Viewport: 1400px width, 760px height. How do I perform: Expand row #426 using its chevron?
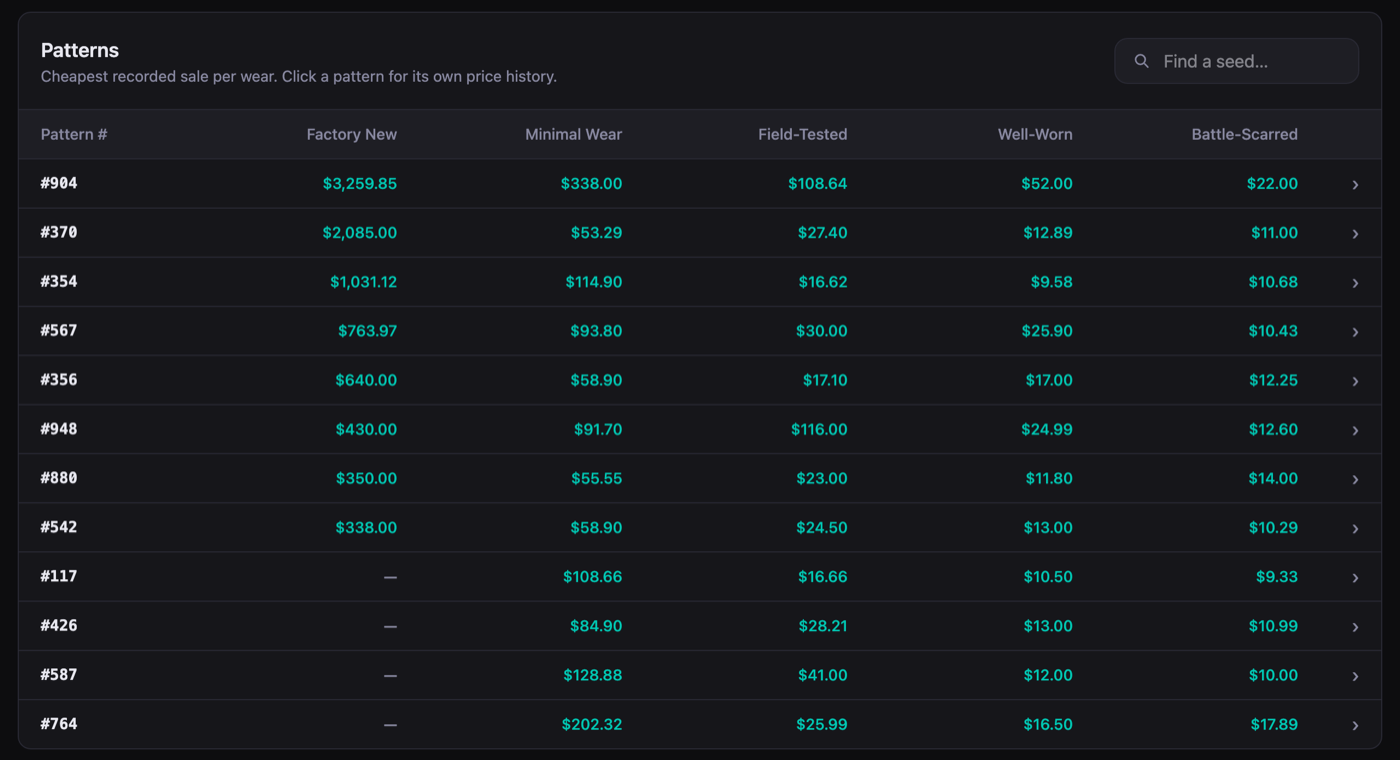pos(1355,627)
